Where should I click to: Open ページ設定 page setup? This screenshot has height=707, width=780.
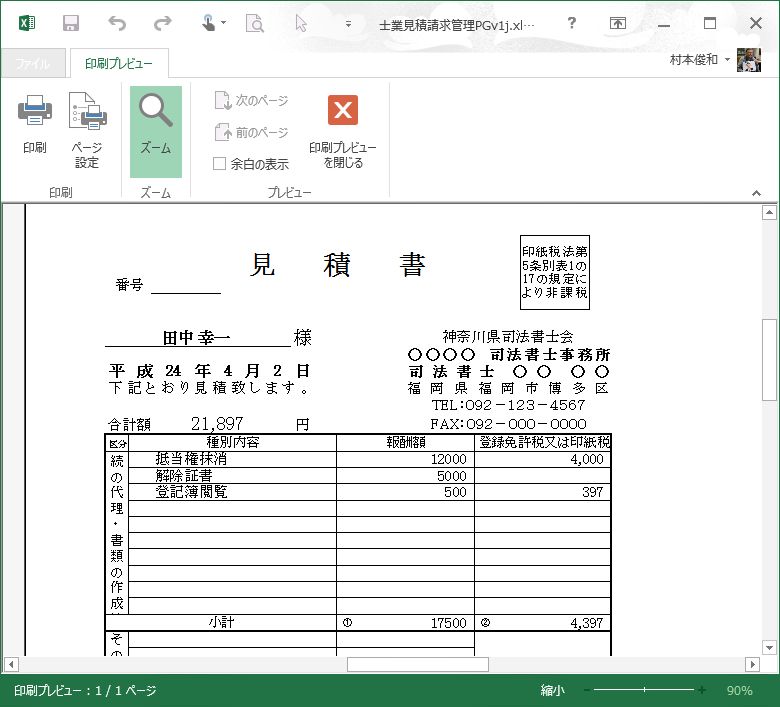point(87,130)
